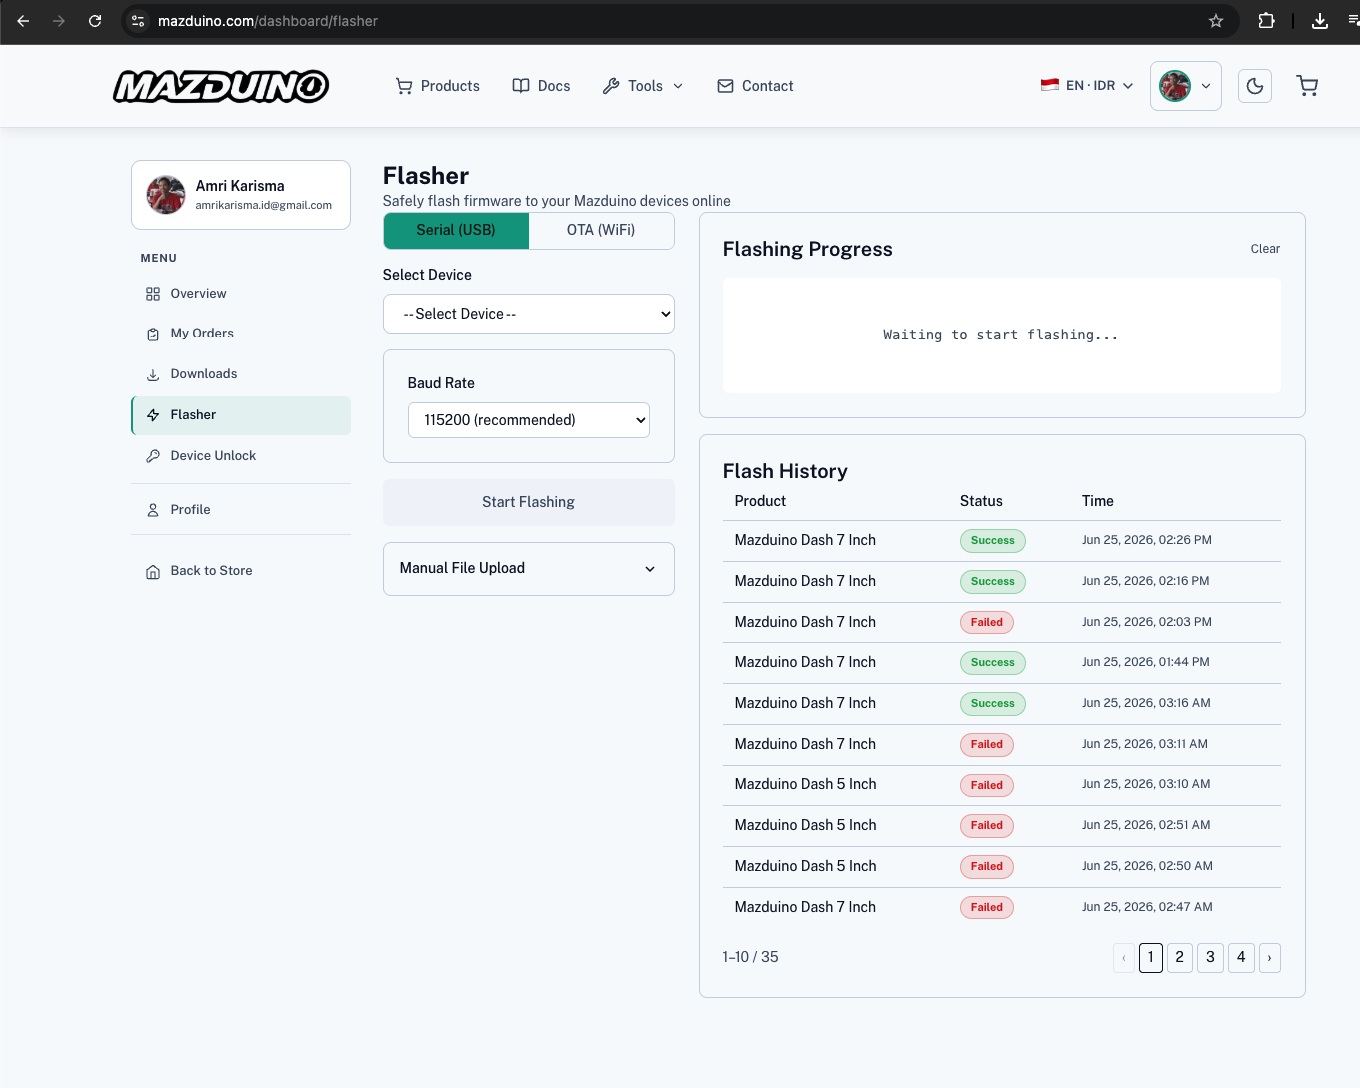Clear the flashing progress log
Image resolution: width=1360 pixels, height=1088 pixels.
pyautogui.click(x=1265, y=249)
